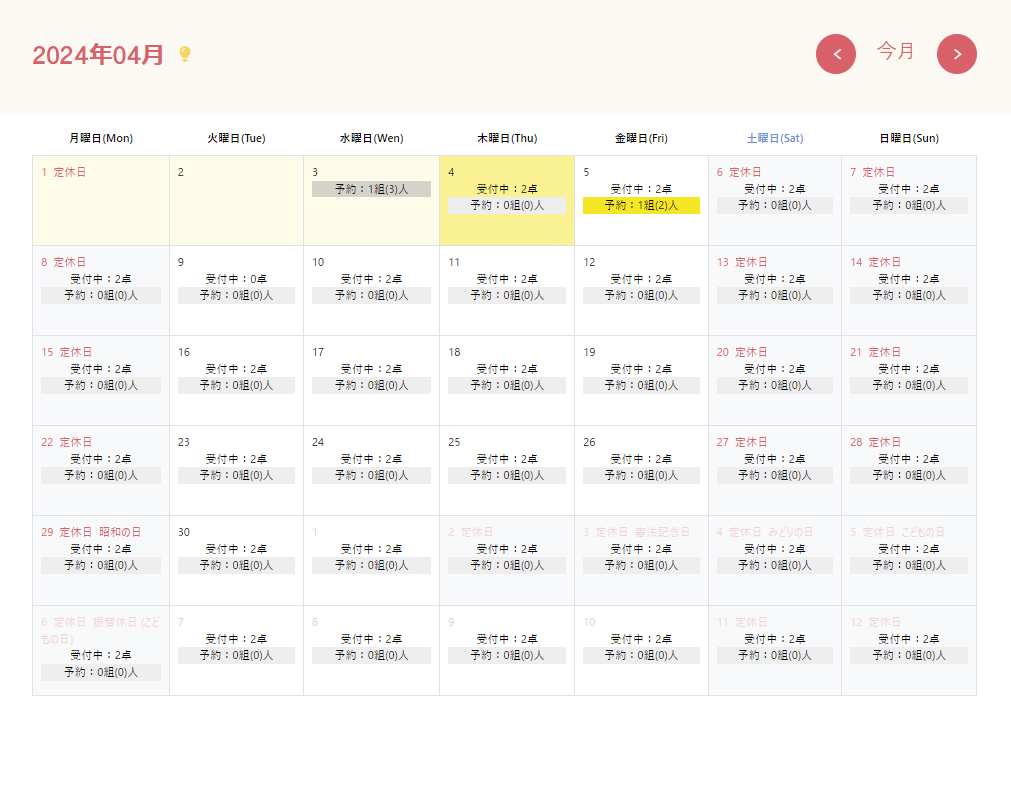
Task: Select April 21 Sunday 定休日 label
Action: [x=884, y=352]
